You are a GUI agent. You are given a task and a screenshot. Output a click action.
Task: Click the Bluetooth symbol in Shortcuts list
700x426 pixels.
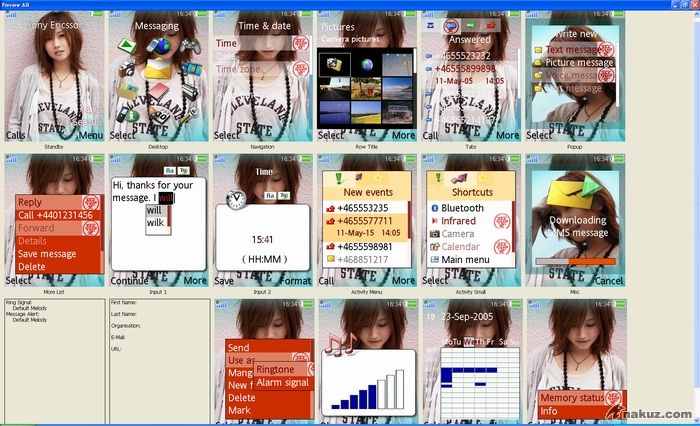434,208
